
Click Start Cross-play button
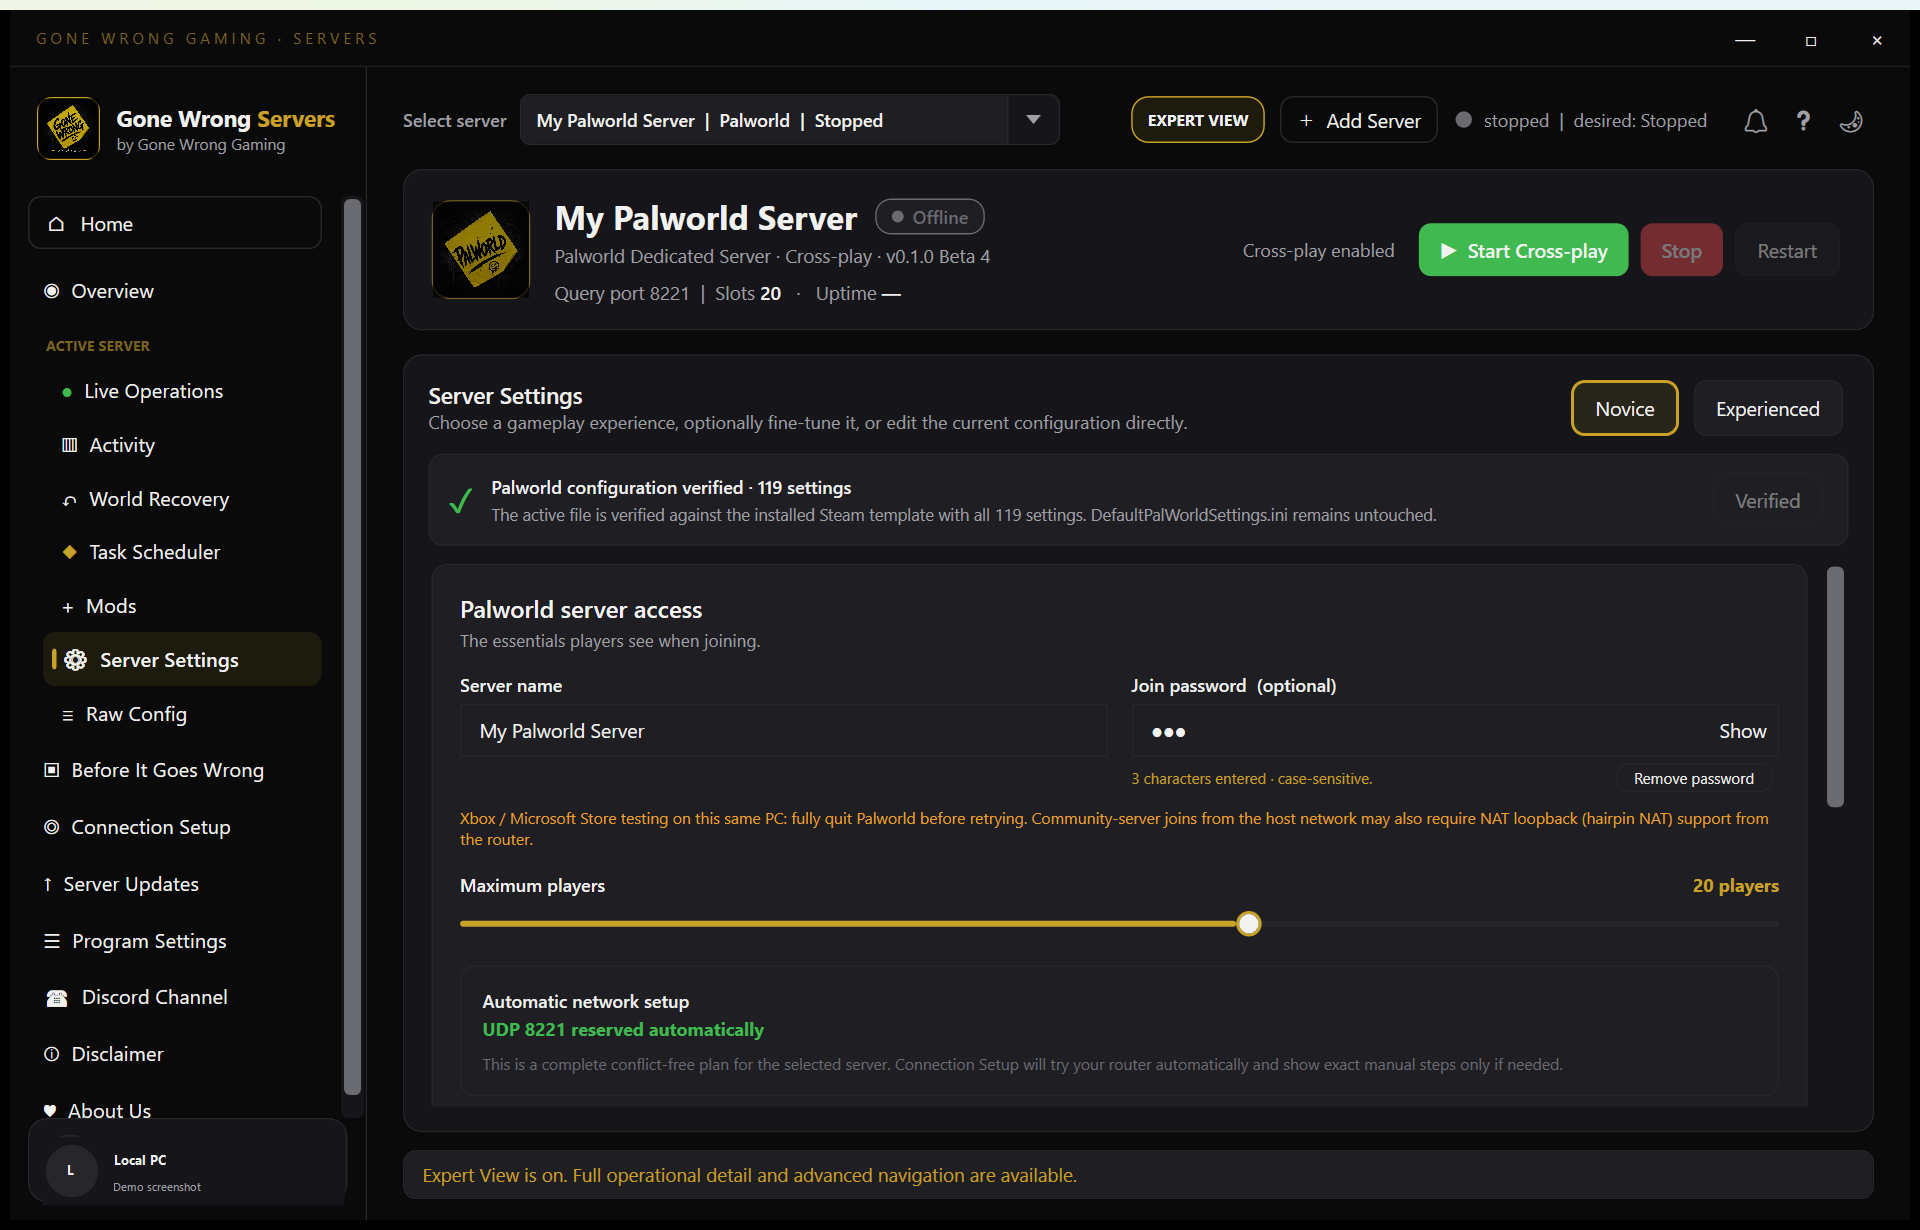tap(1523, 250)
